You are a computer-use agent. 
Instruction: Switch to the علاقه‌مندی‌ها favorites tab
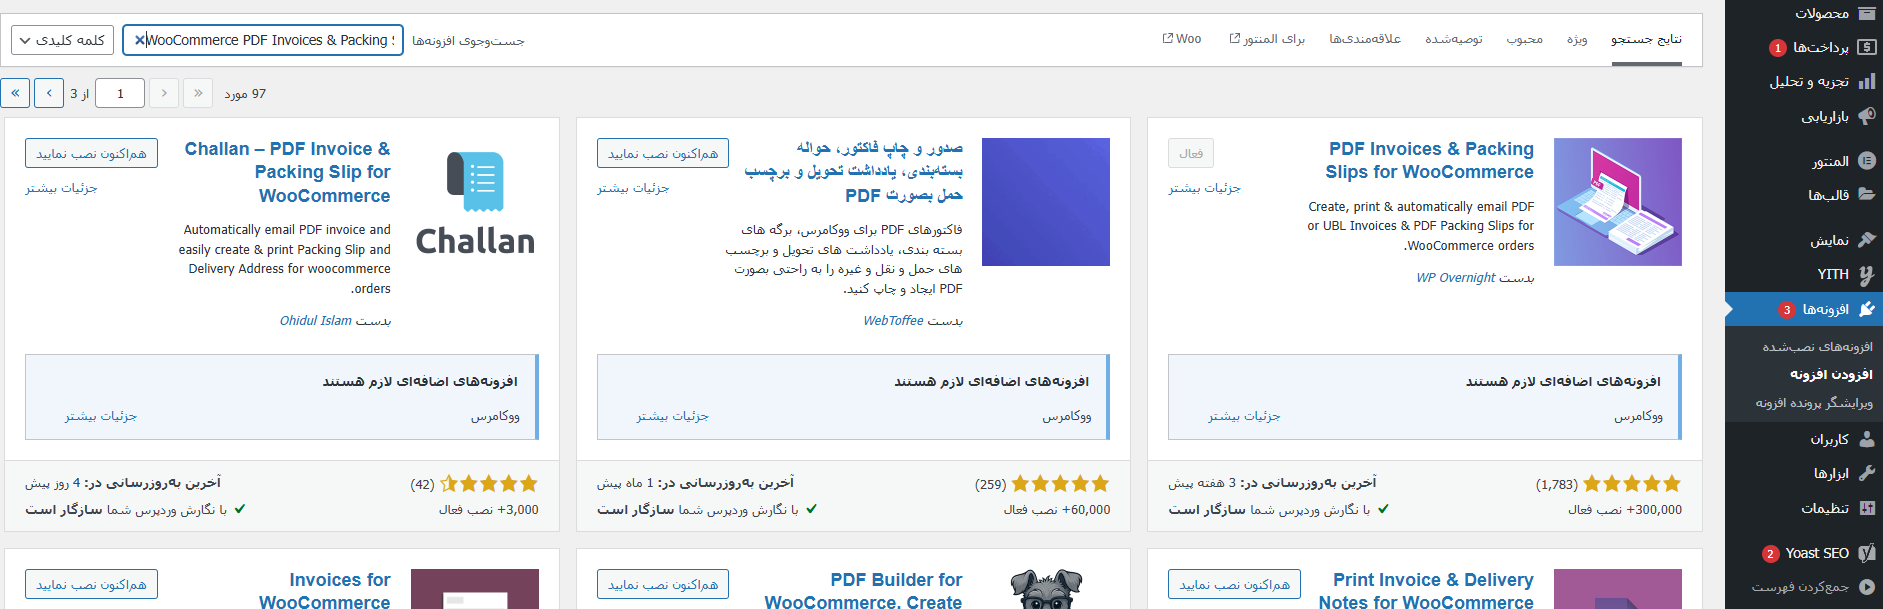point(1365,39)
